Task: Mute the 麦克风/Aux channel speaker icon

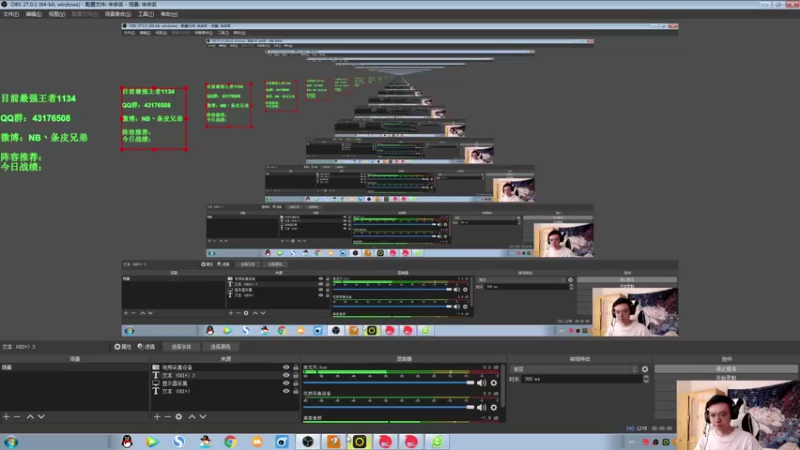Action: tap(481, 383)
